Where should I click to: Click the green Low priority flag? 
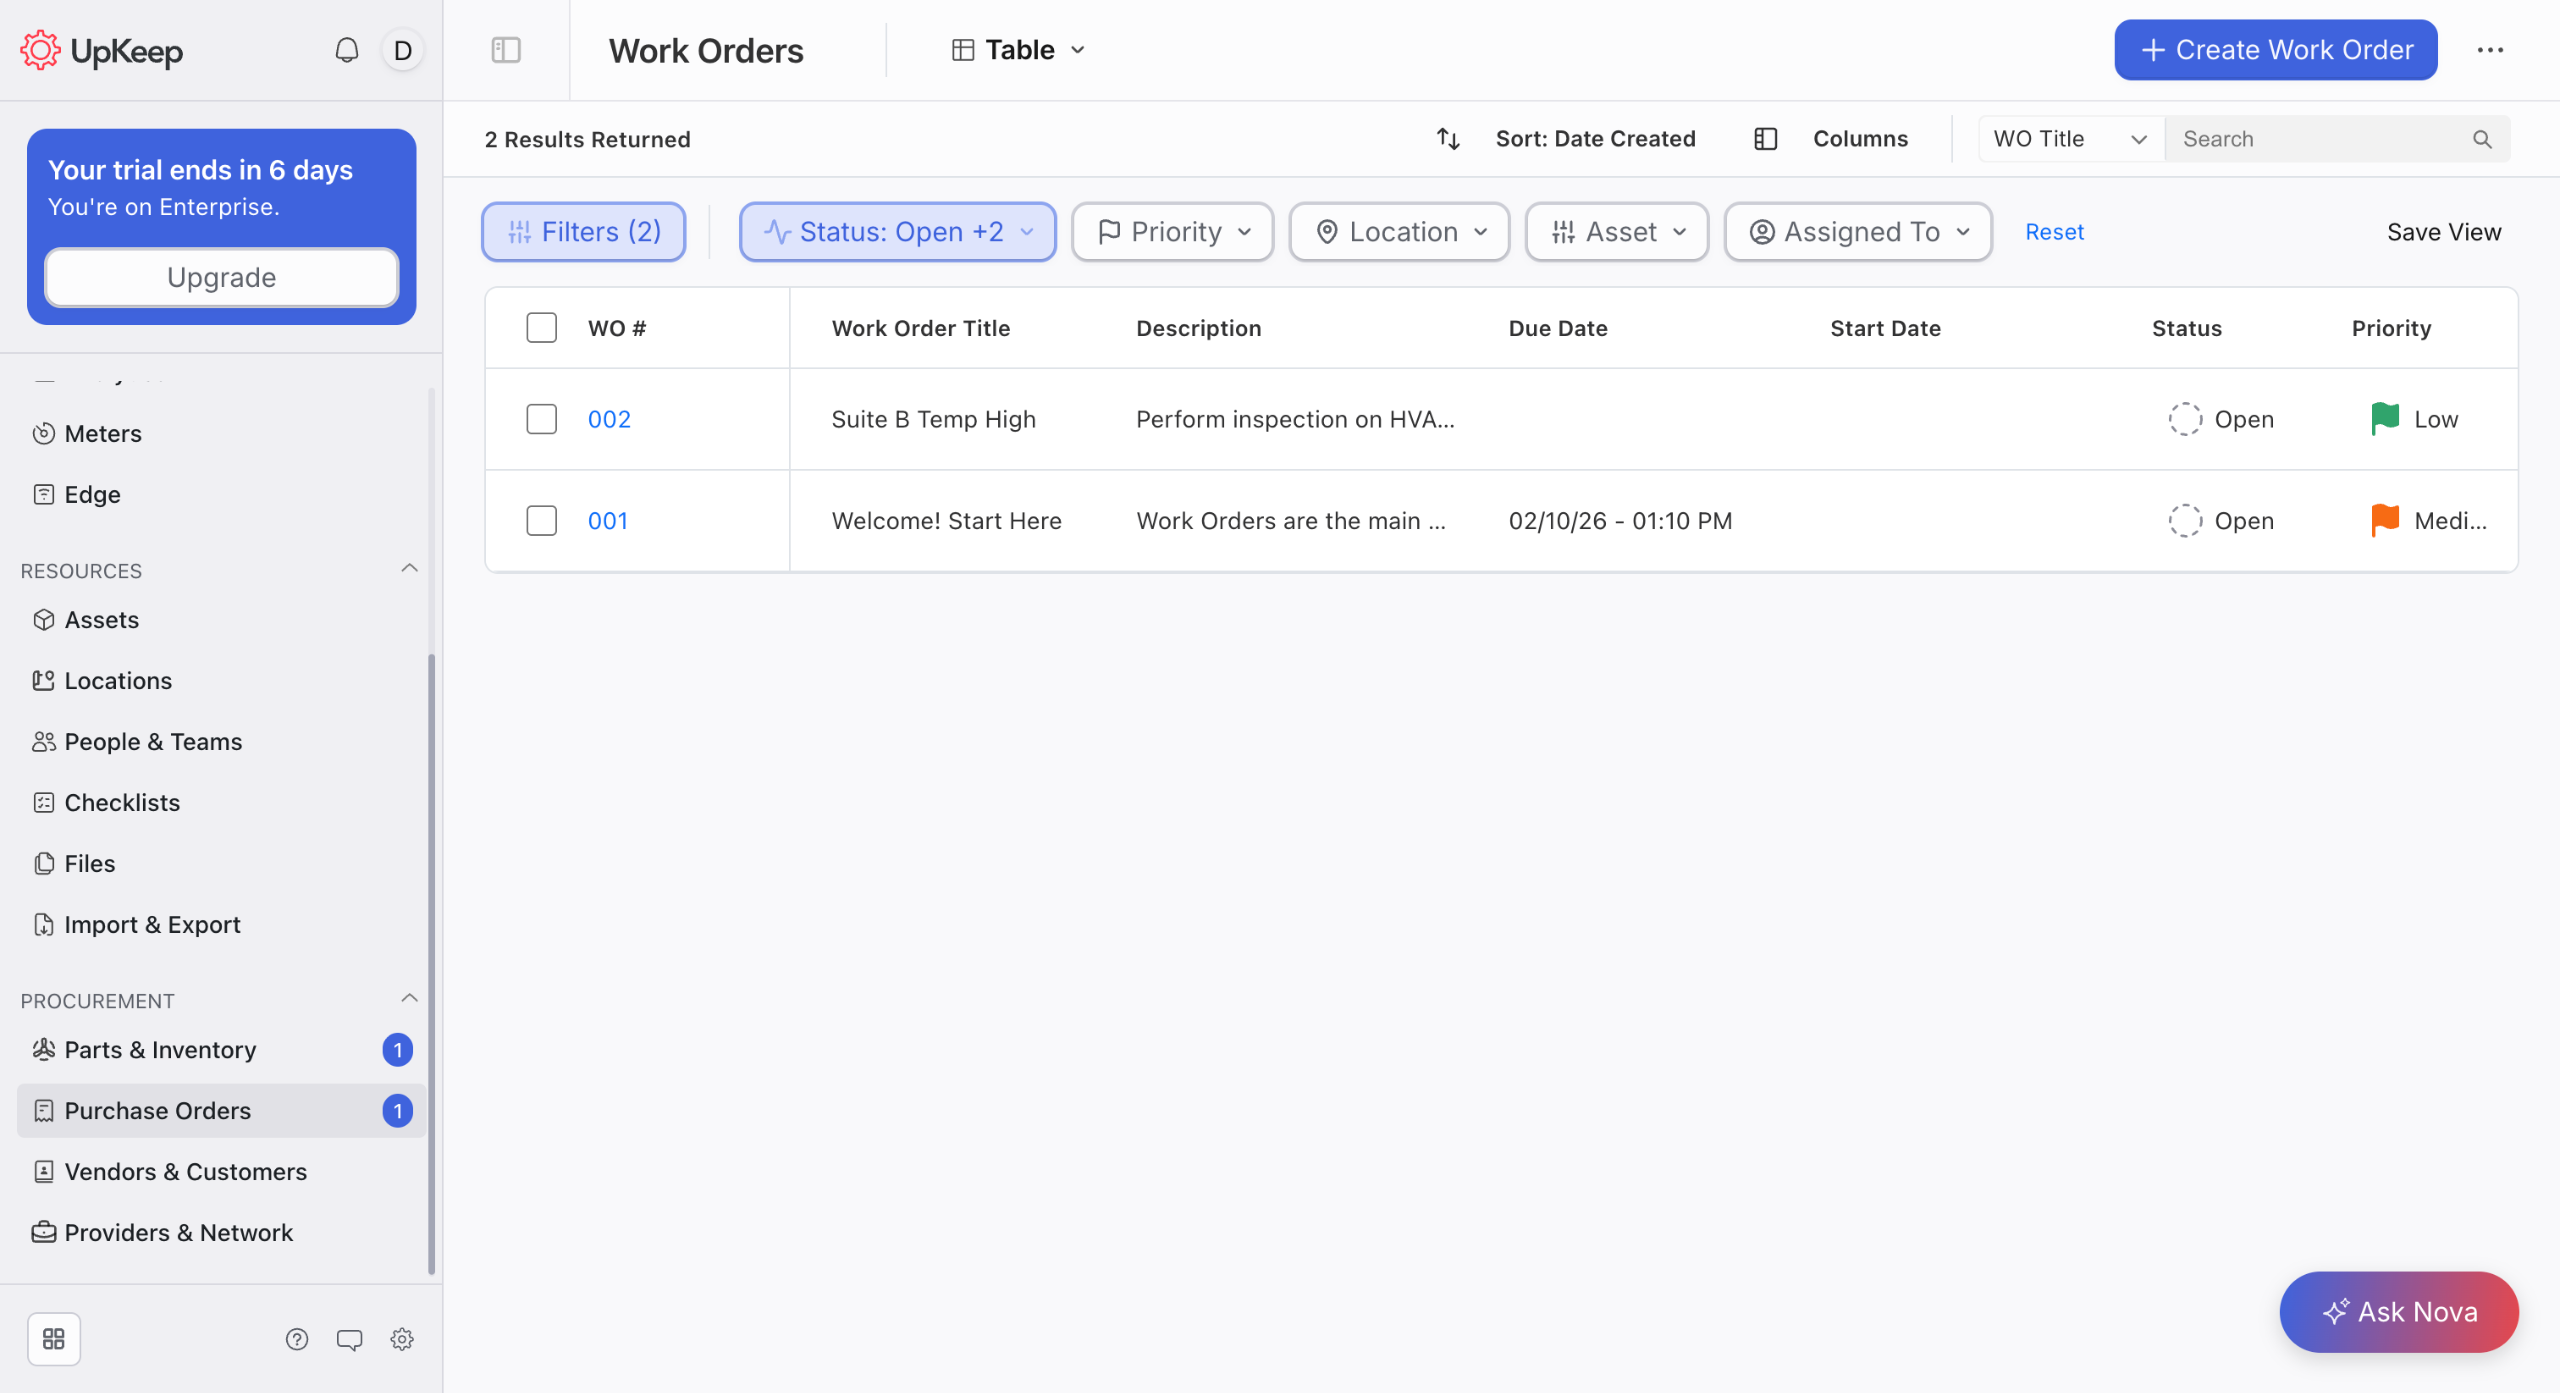tap(2385, 419)
